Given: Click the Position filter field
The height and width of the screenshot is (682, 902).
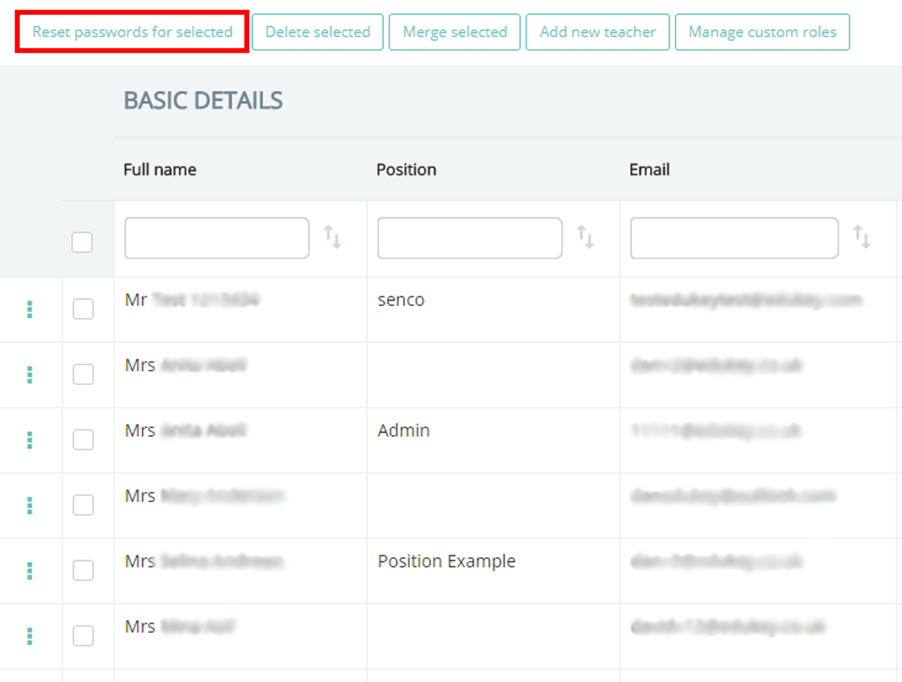Looking at the screenshot, I should click(x=469, y=237).
